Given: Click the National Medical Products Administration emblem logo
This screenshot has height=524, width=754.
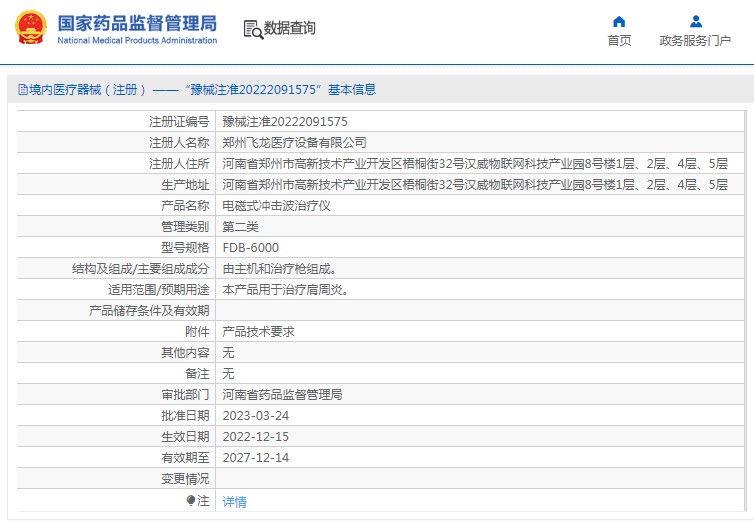Looking at the screenshot, I should point(30,27).
